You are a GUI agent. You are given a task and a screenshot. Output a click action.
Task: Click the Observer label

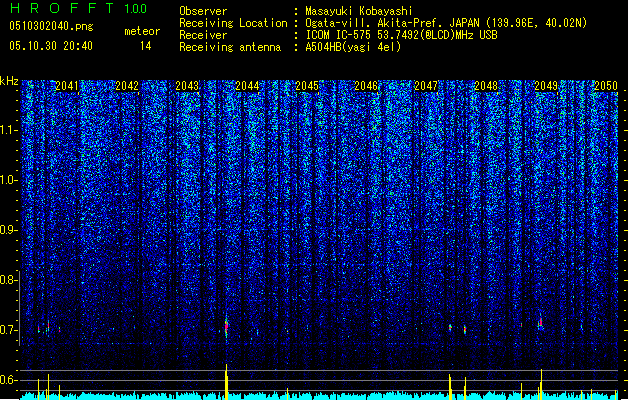tap(203, 11)
